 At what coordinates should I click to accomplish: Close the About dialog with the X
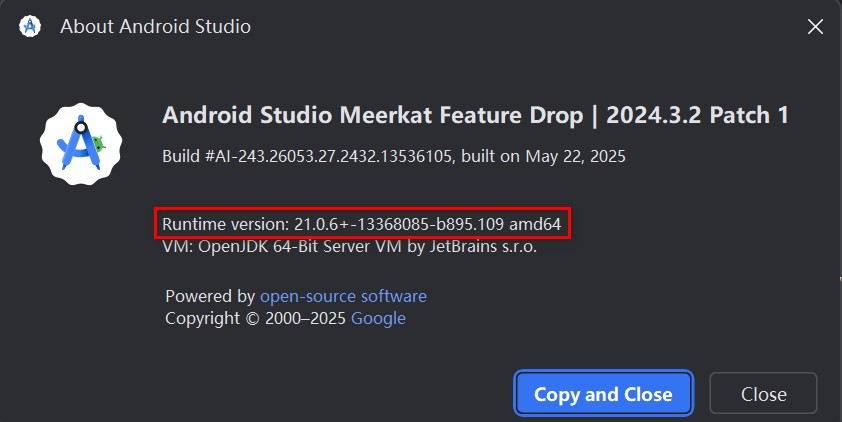(815, 27)
